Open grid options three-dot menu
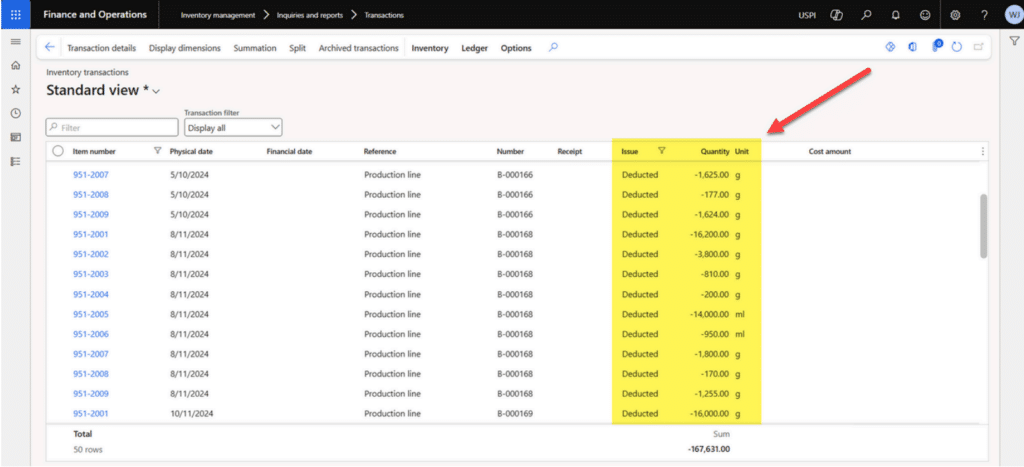The width and height of the screenshot is (1024, 467). click(x=983, y=151)
